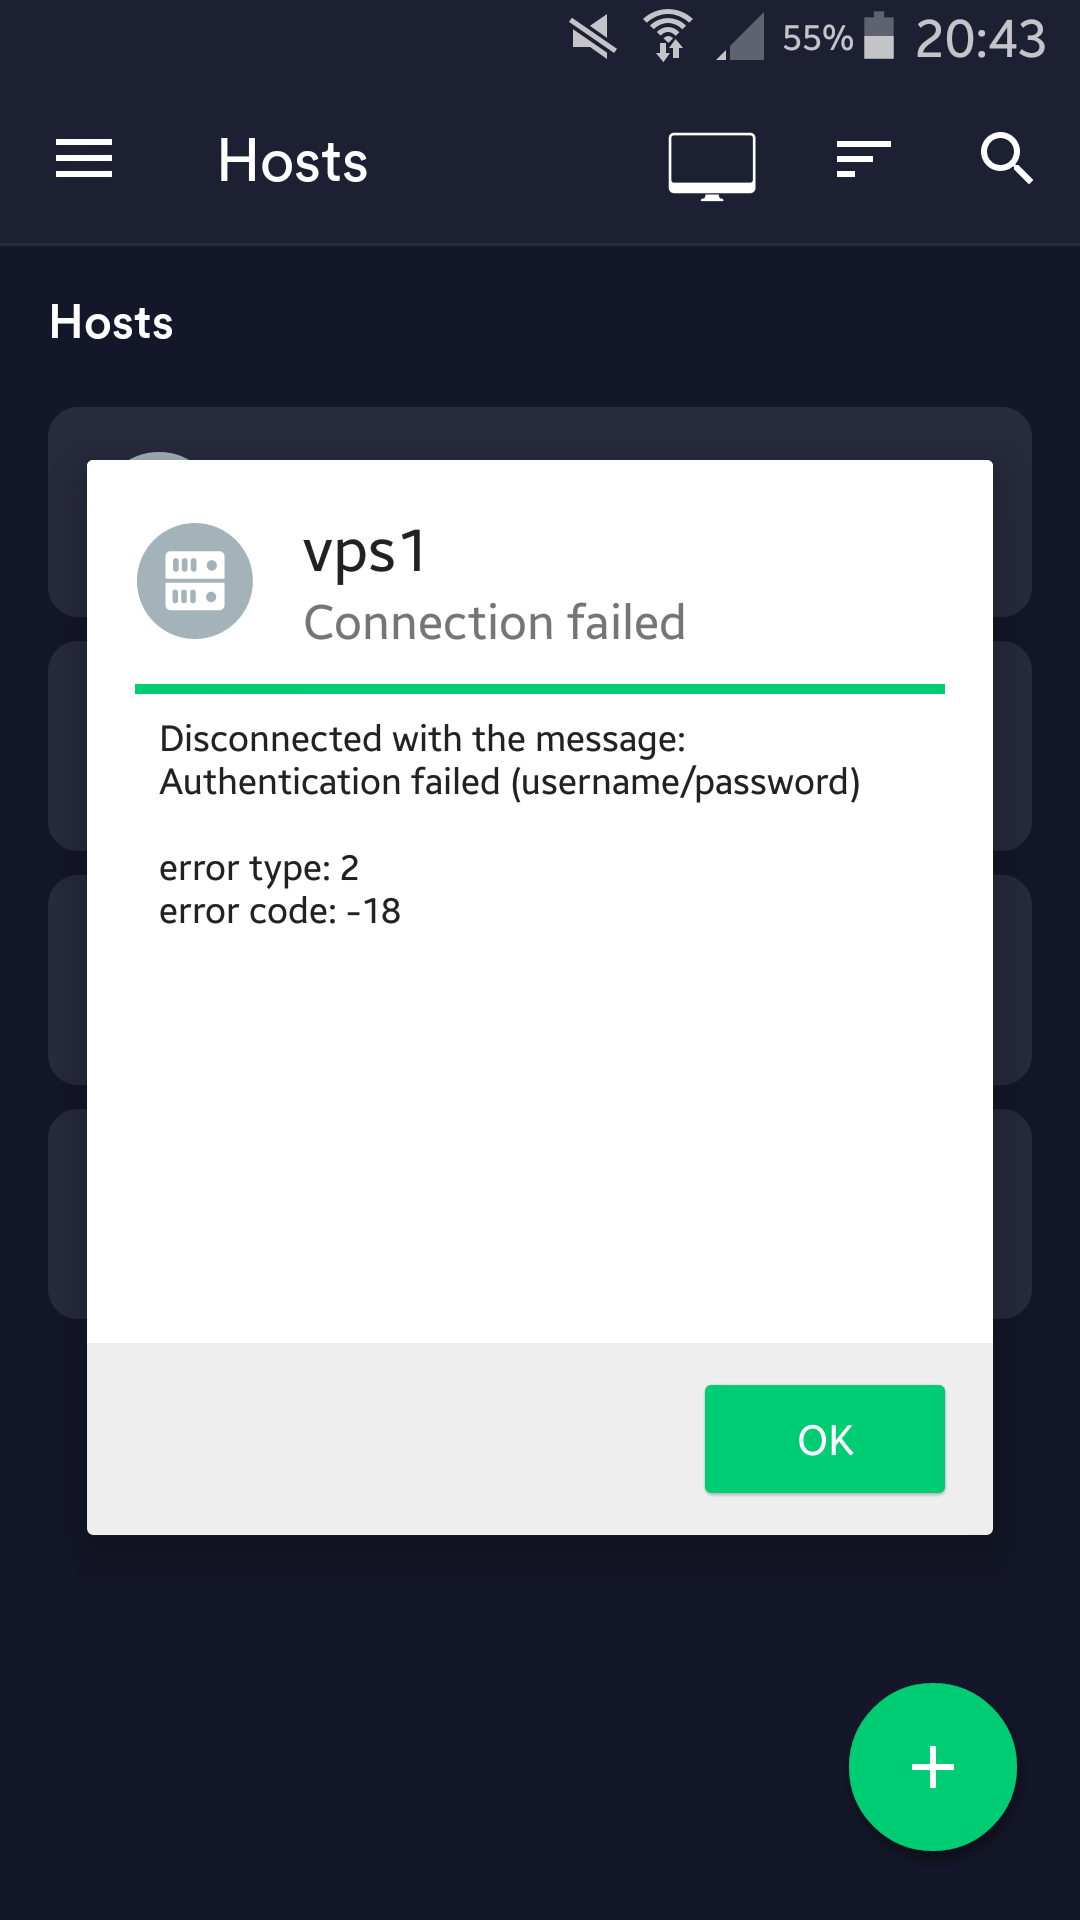Tap the 55% battery percentage text
Image resolution: width=1080 pixels, height=1920 pixels.
[x=817, y=38]
